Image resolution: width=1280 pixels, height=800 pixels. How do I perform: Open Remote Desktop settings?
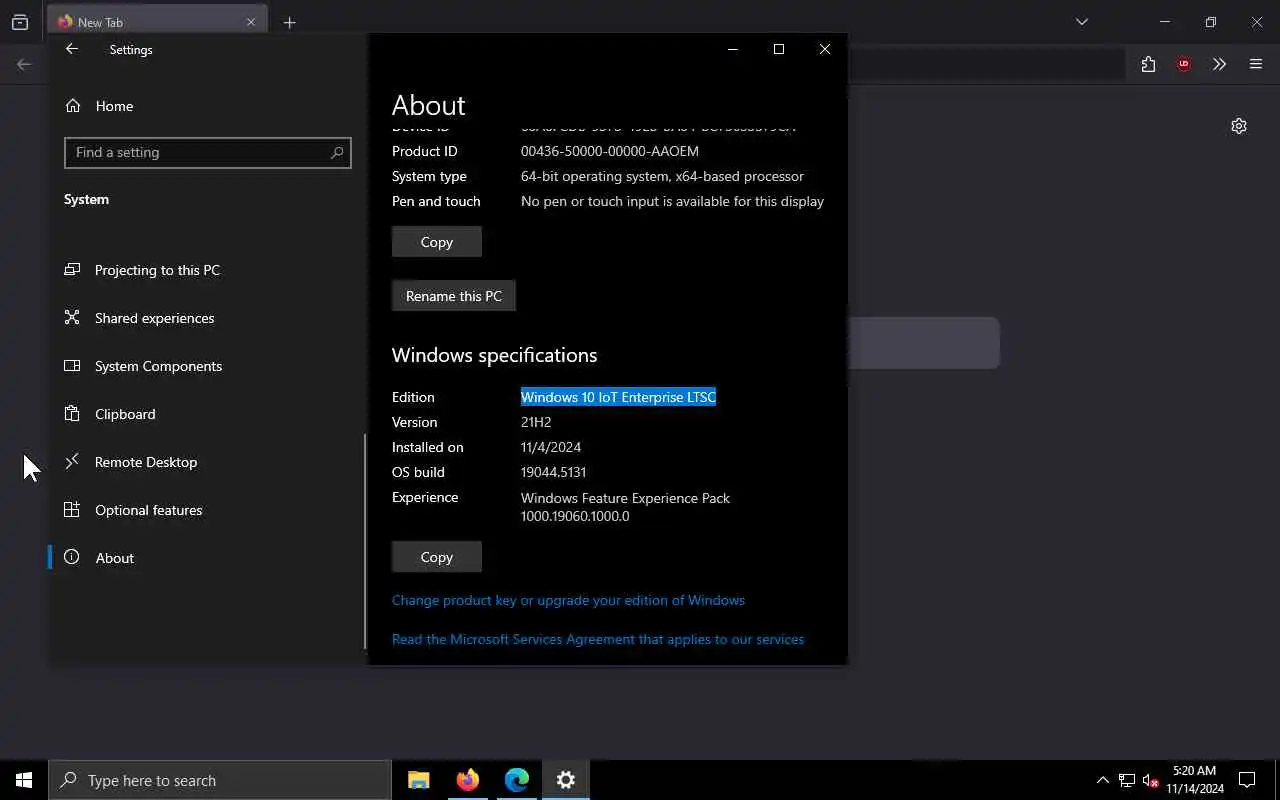point(146,462)
